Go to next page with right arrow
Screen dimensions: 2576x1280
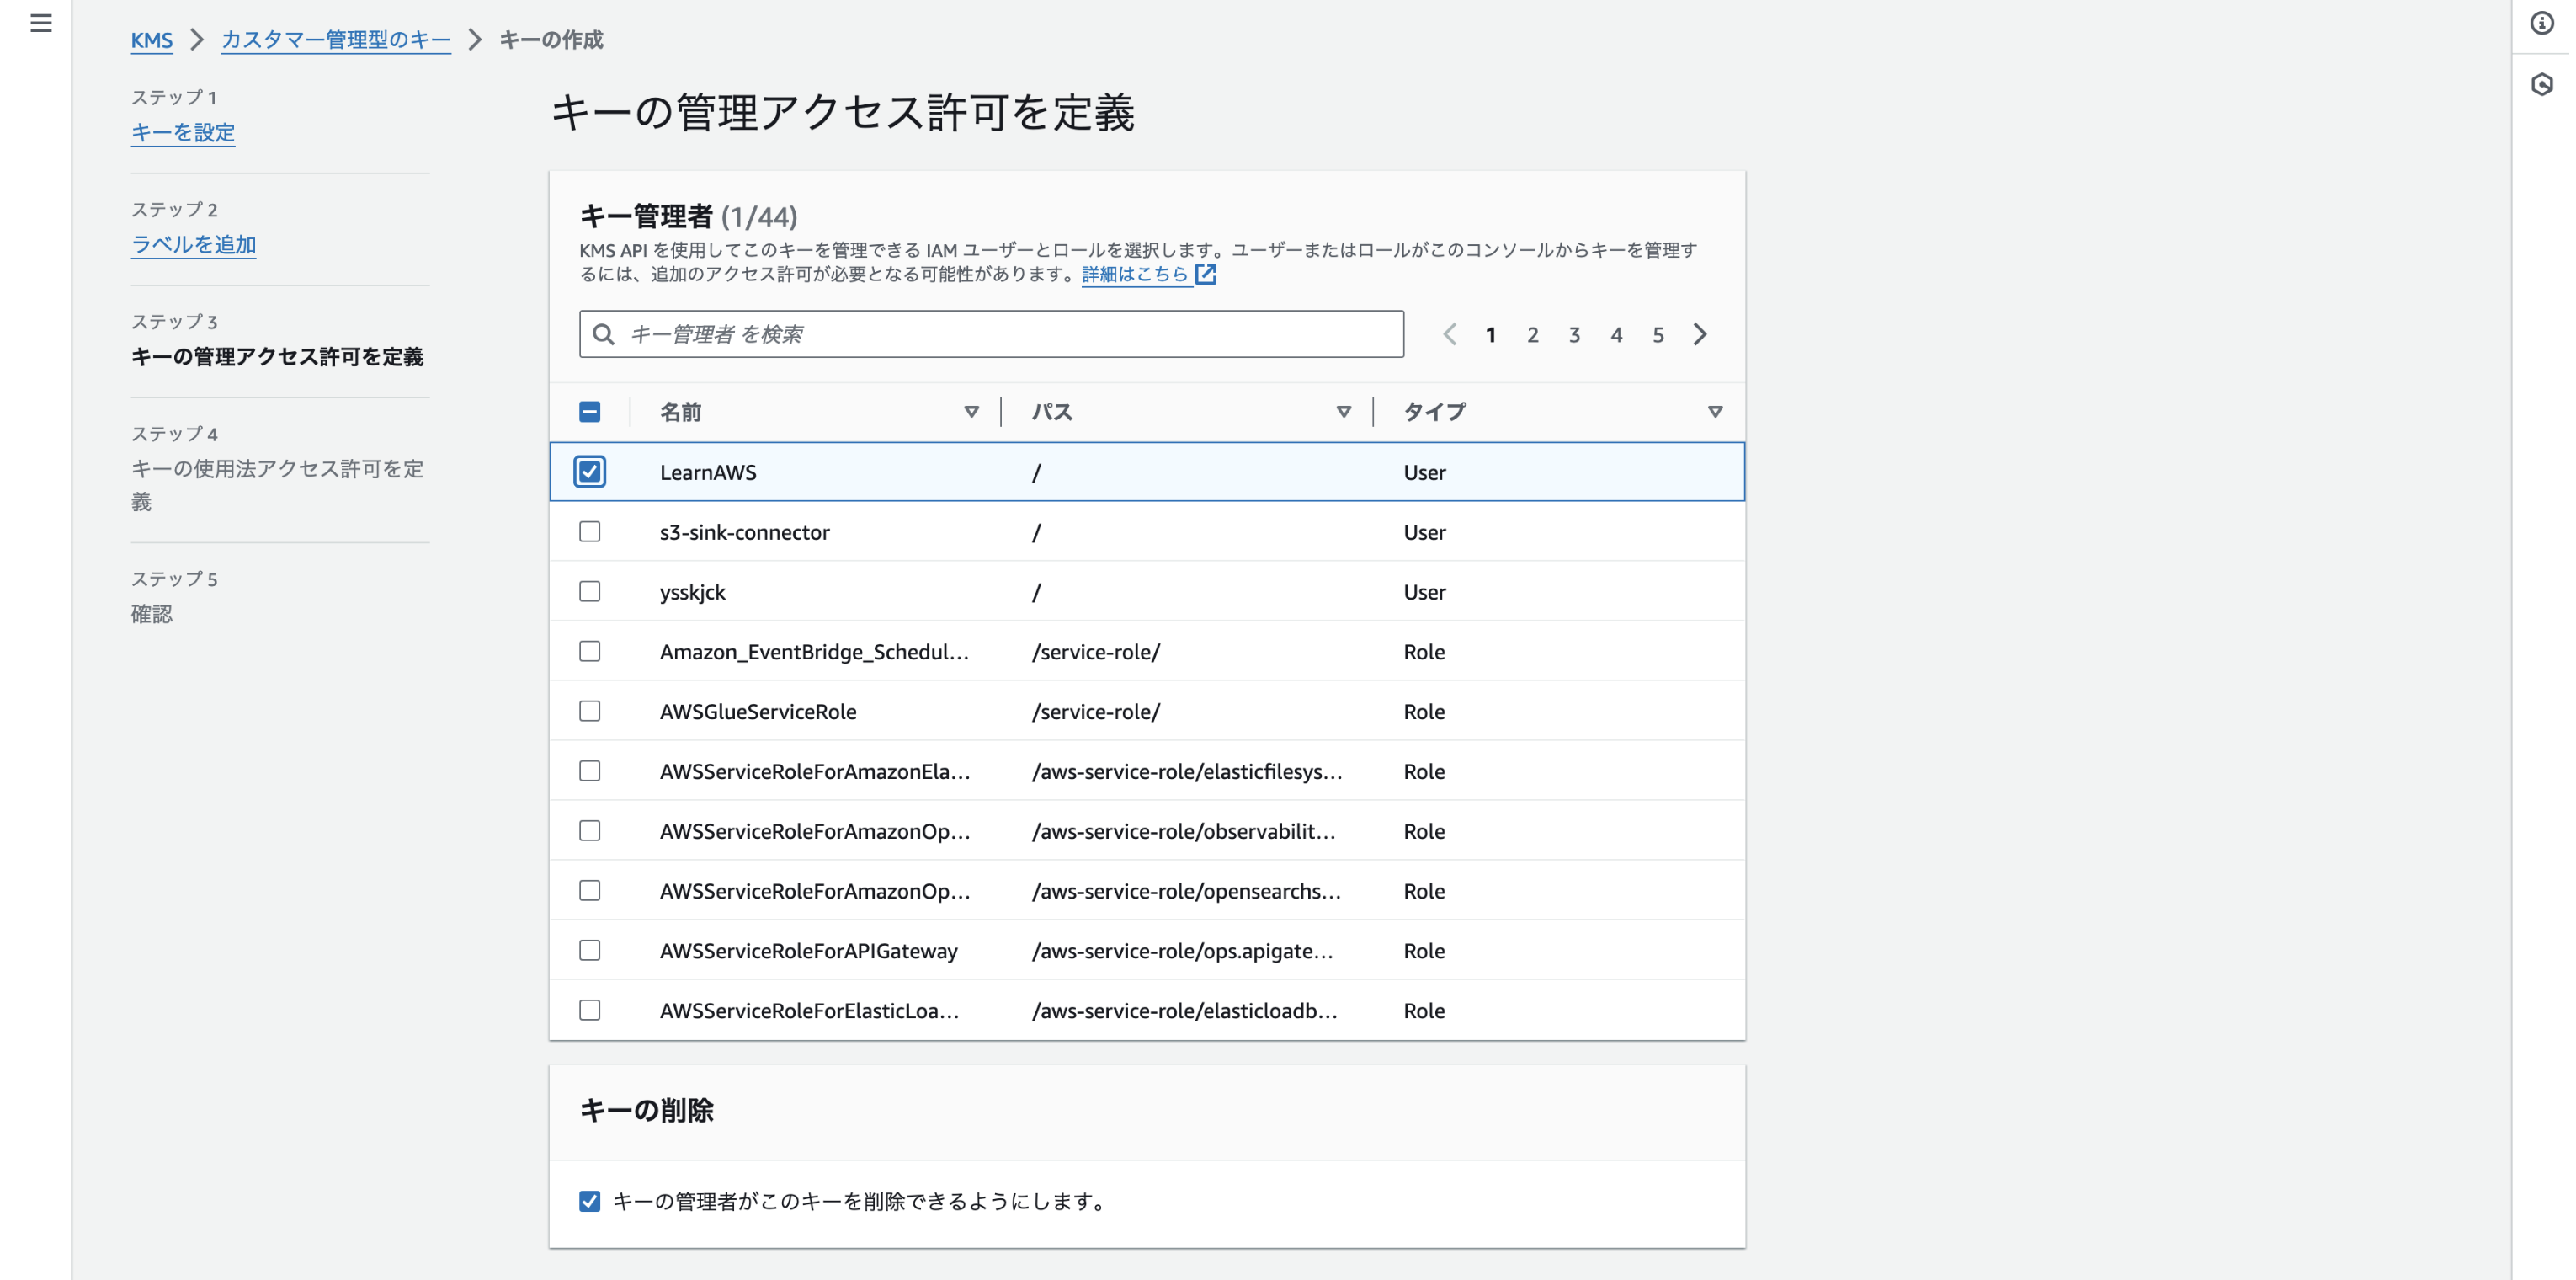1700,334
